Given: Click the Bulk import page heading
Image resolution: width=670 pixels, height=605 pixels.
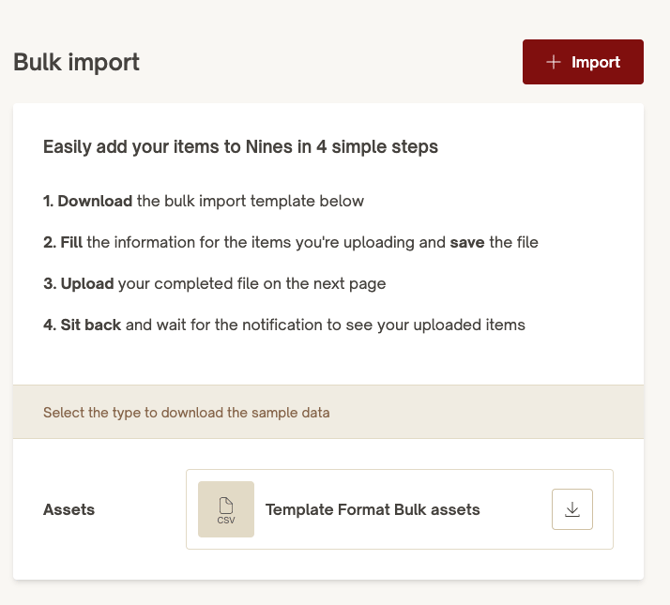Looking at the screenshot, I should (76, 62).
